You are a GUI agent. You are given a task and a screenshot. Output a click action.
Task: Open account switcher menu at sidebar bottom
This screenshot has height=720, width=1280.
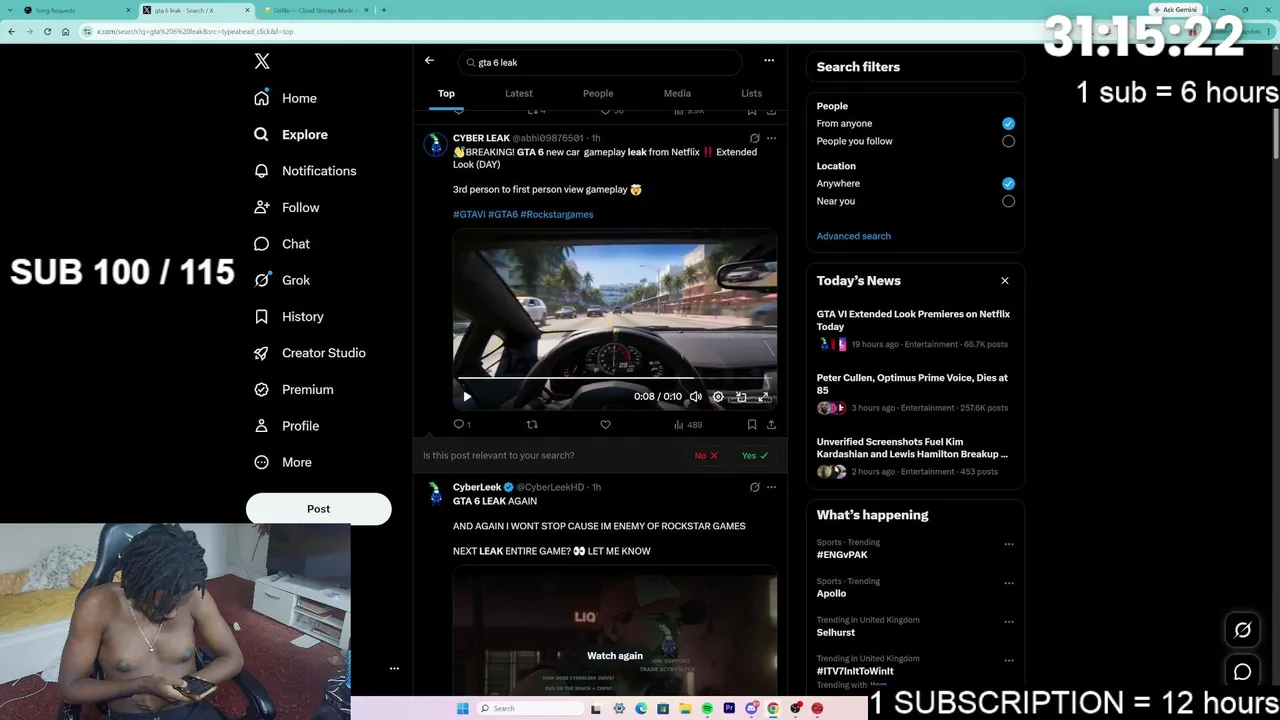click(394, 668)
